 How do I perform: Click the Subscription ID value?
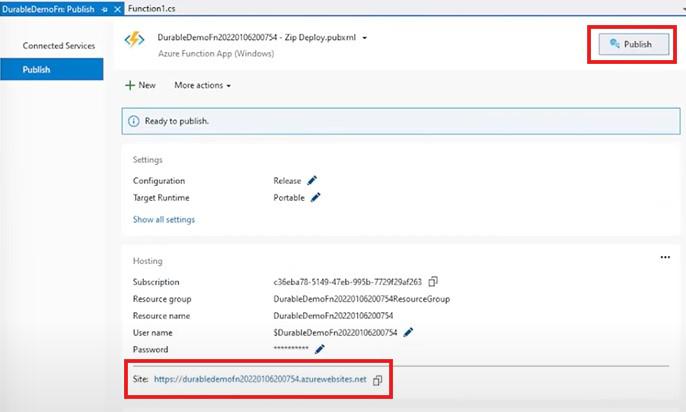[x=347, y=282]
